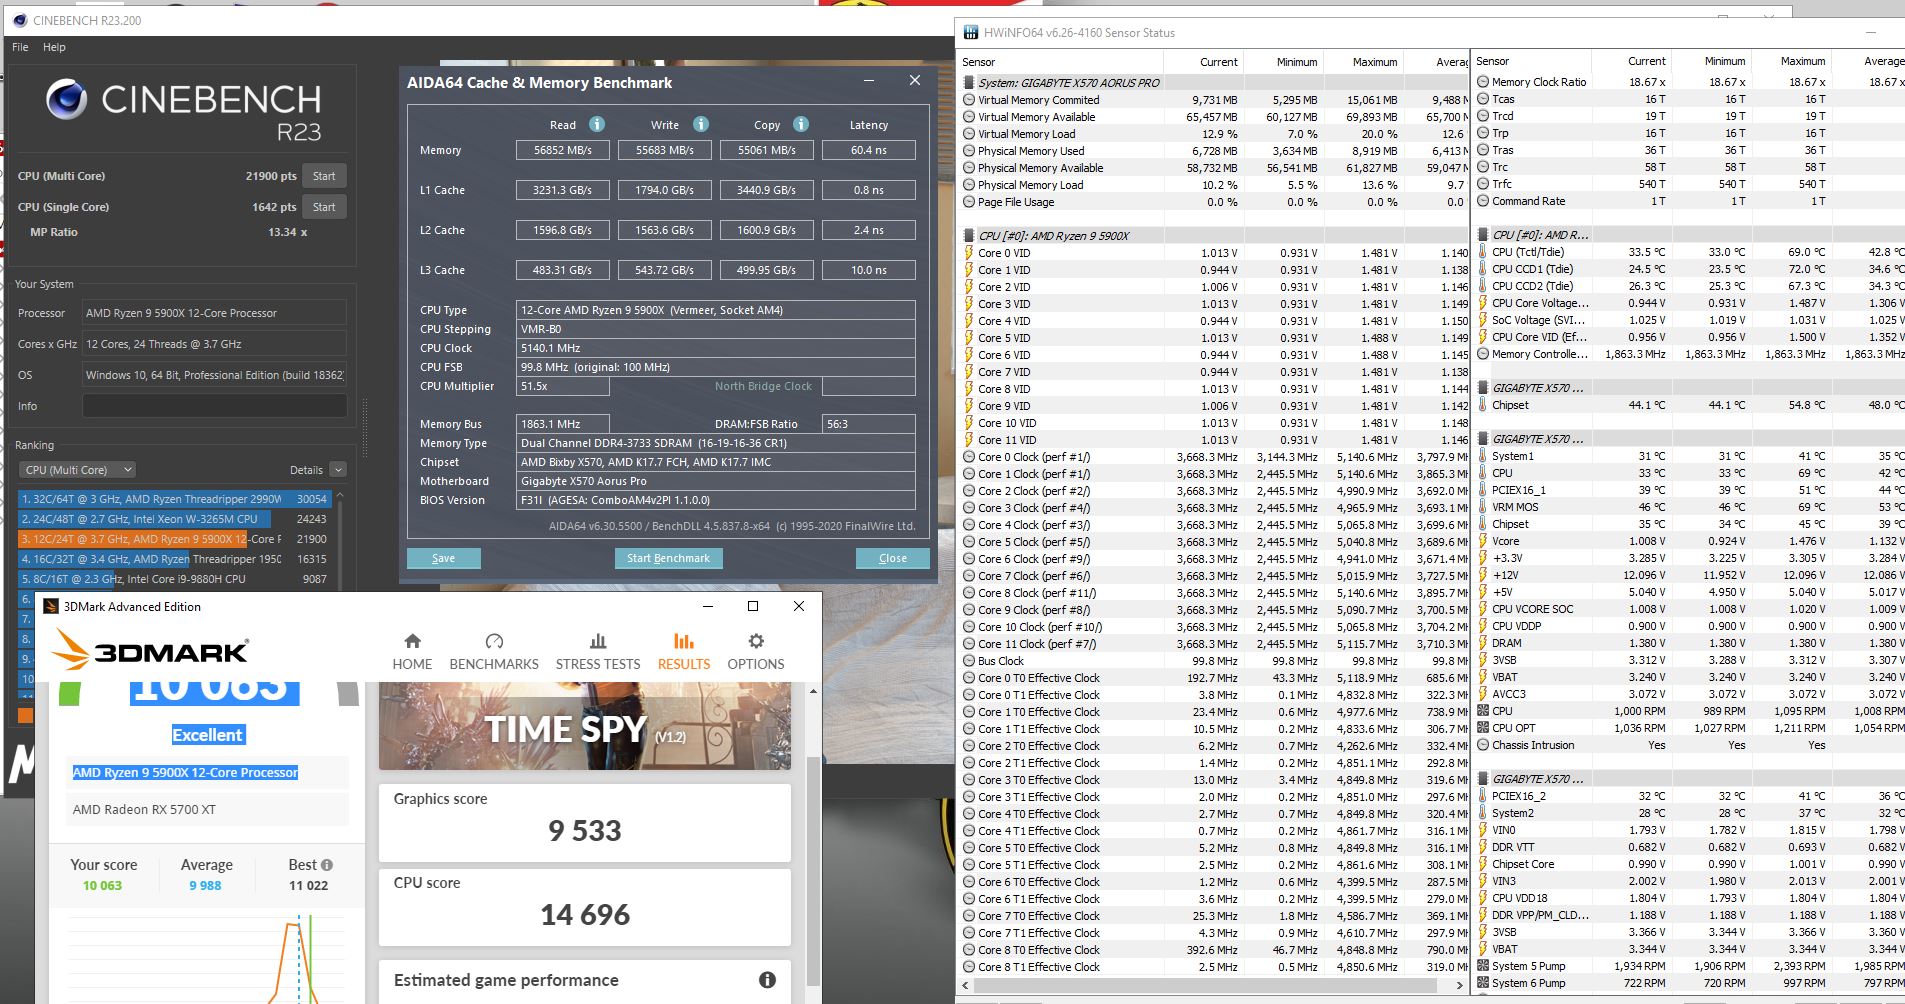Open the CPU (Multi Core) ranking dropdown
The image size is (1905, 1004).
coord(78,470)
